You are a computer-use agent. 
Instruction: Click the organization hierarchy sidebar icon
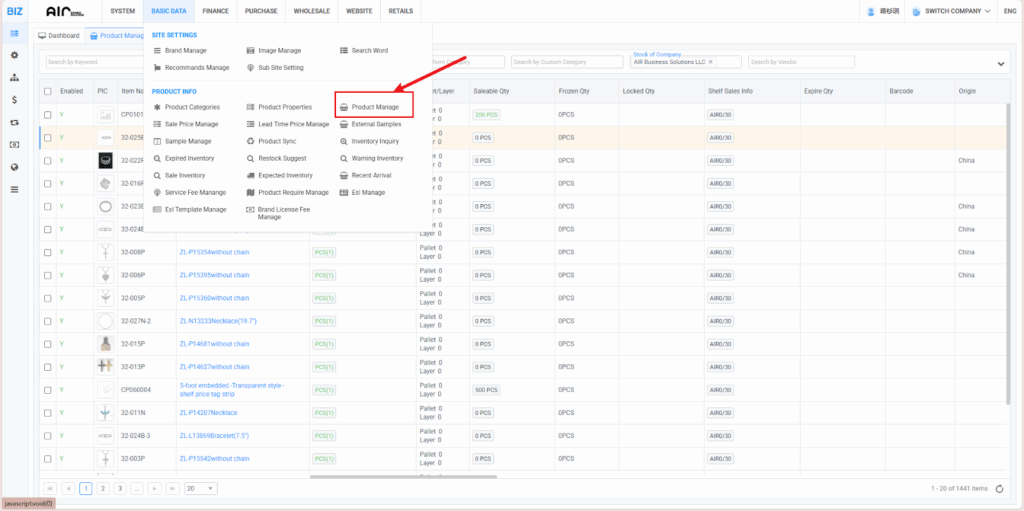(14, 77)
